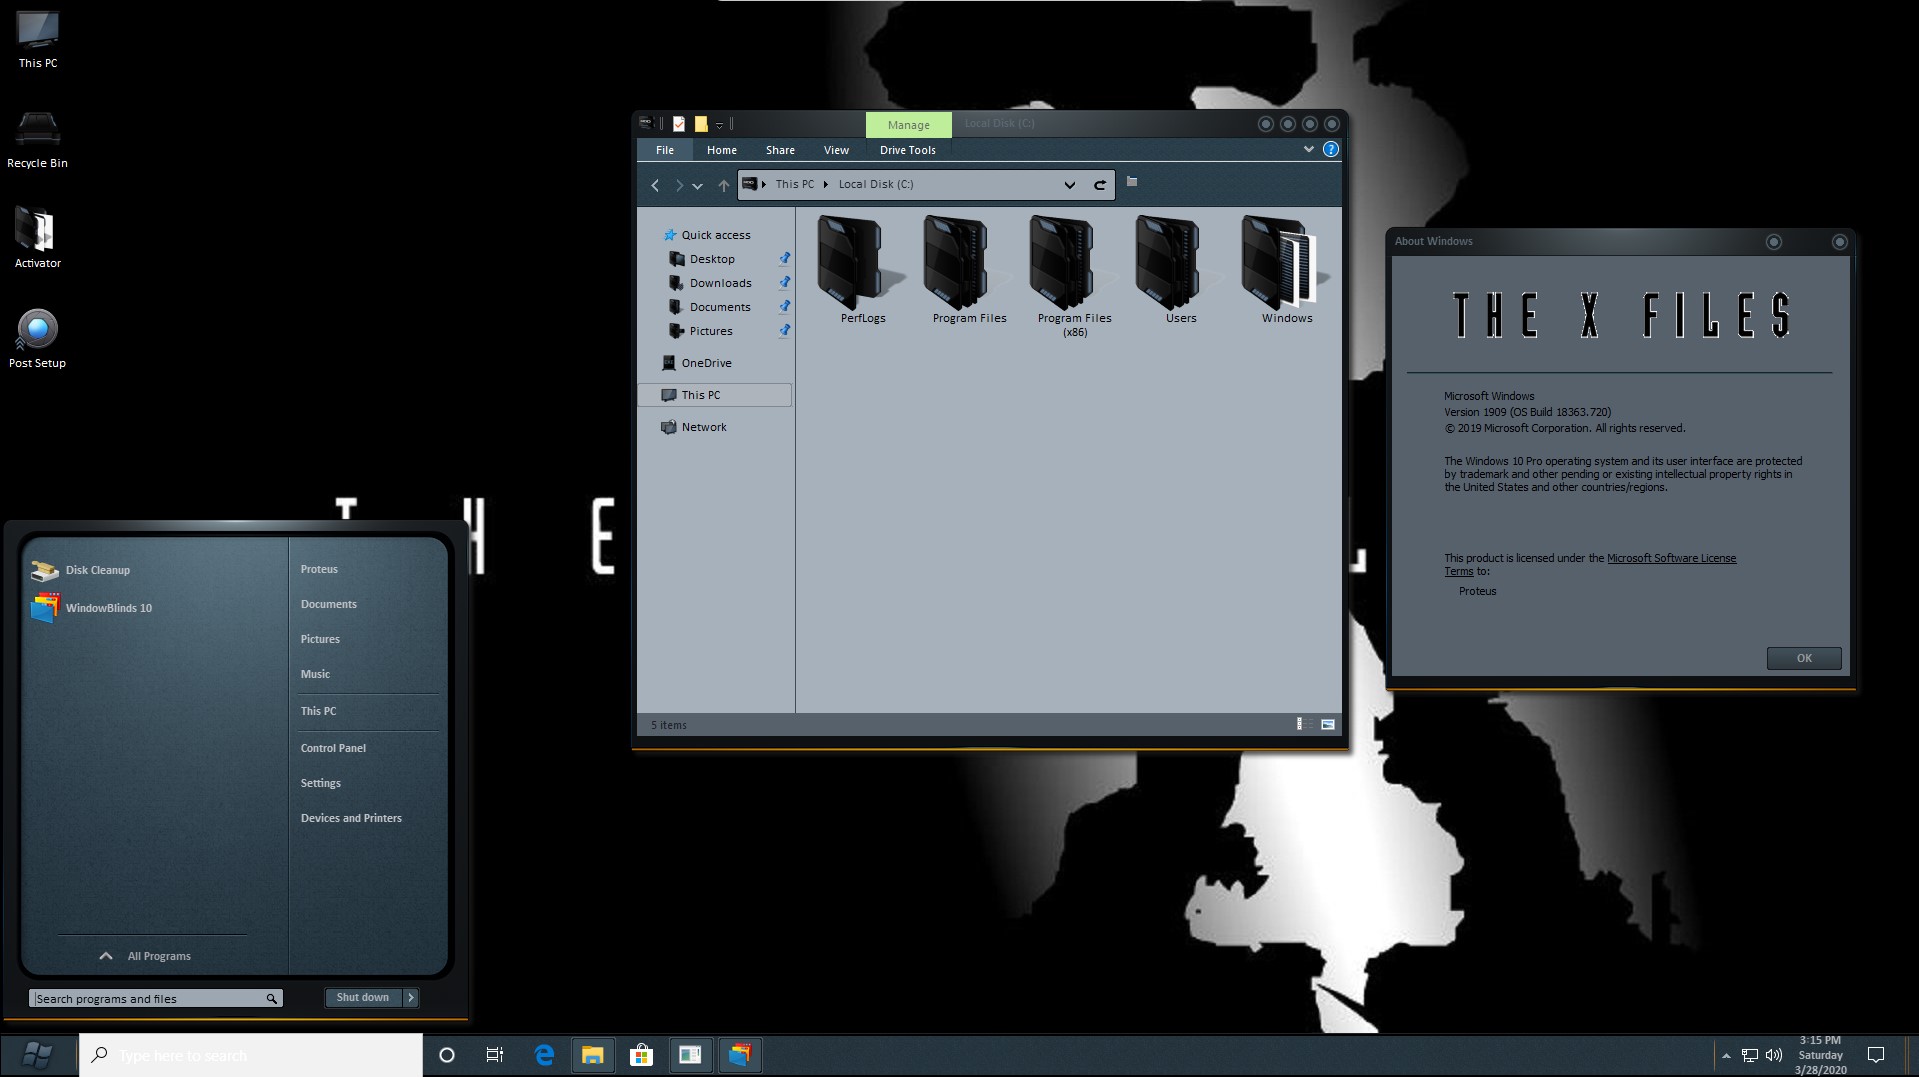
Task: Open Task View from taskbar
Action: point(495,1055)
